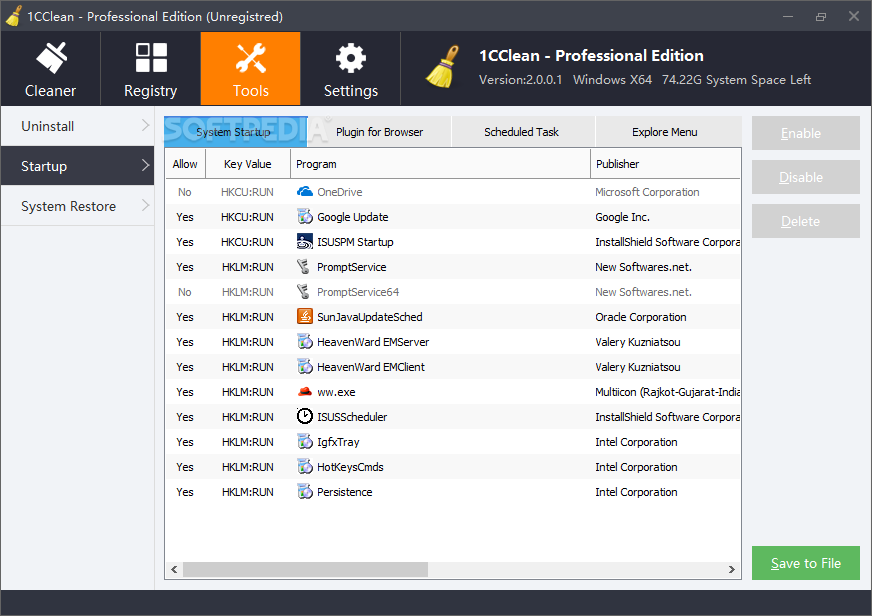872x616 pixels.
Task: Click the Save to File button
Action: point(806,563)
